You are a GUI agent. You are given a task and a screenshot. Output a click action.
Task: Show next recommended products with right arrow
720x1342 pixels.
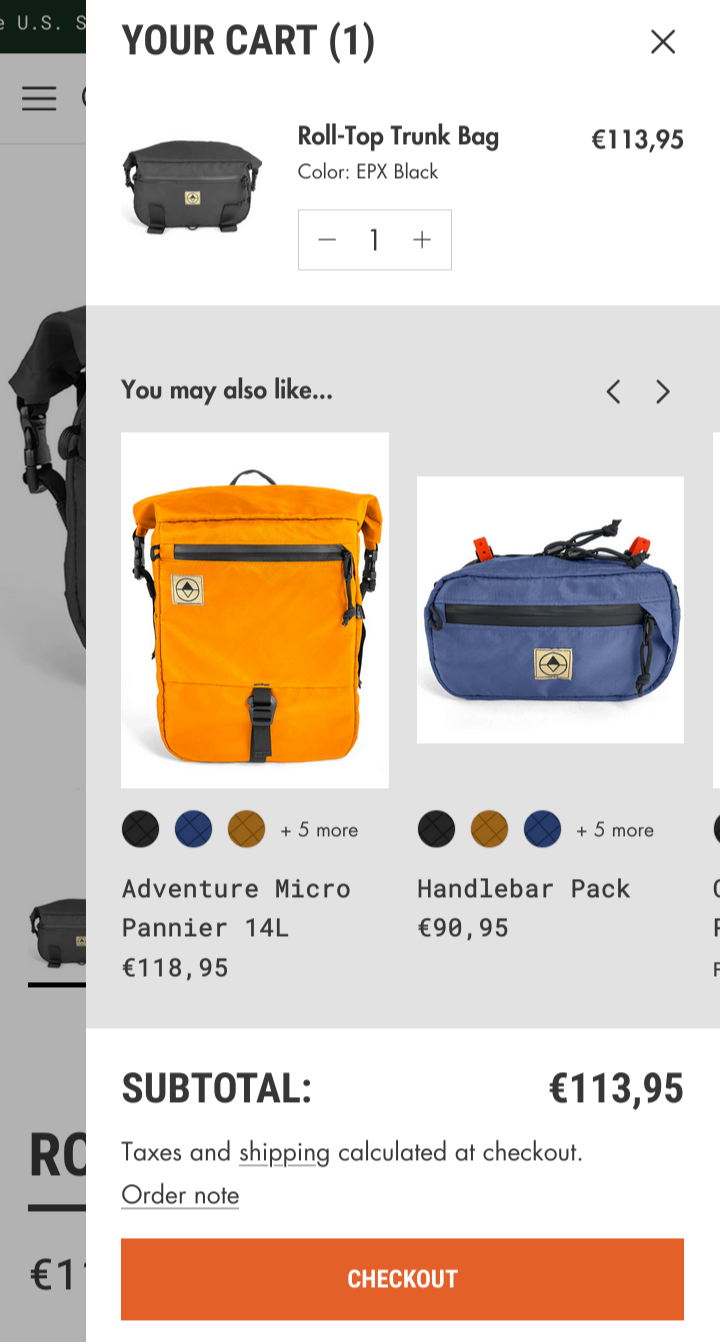pos(663,391)
